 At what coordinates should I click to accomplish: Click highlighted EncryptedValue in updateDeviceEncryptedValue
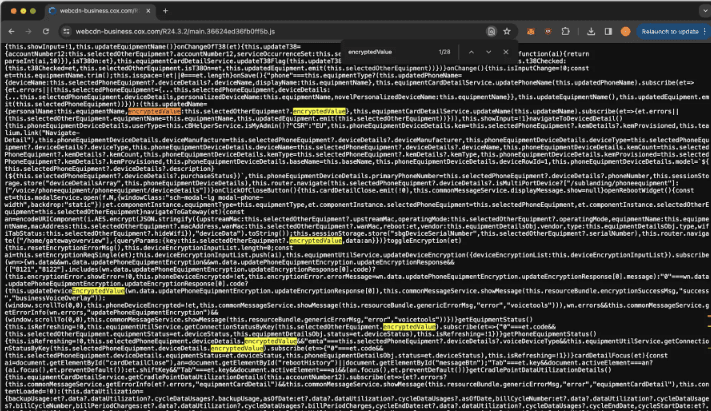point(98,291)
